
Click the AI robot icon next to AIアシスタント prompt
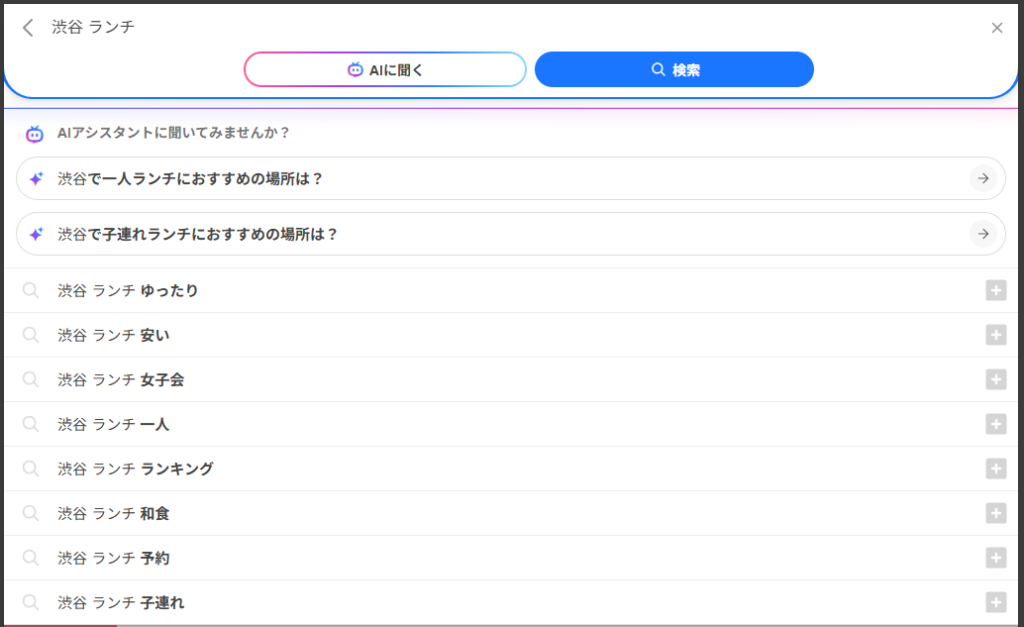[34, 133]
